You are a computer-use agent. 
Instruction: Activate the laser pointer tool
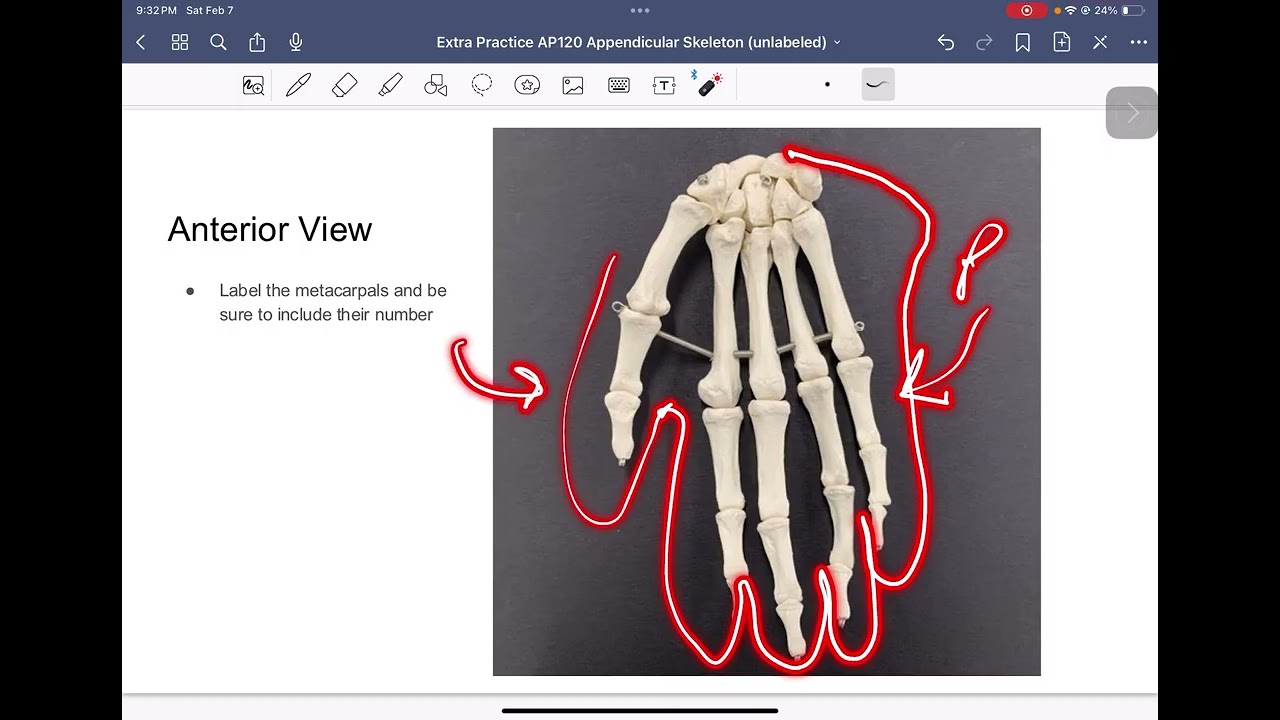pyautogui.click(x=709, y=84)
